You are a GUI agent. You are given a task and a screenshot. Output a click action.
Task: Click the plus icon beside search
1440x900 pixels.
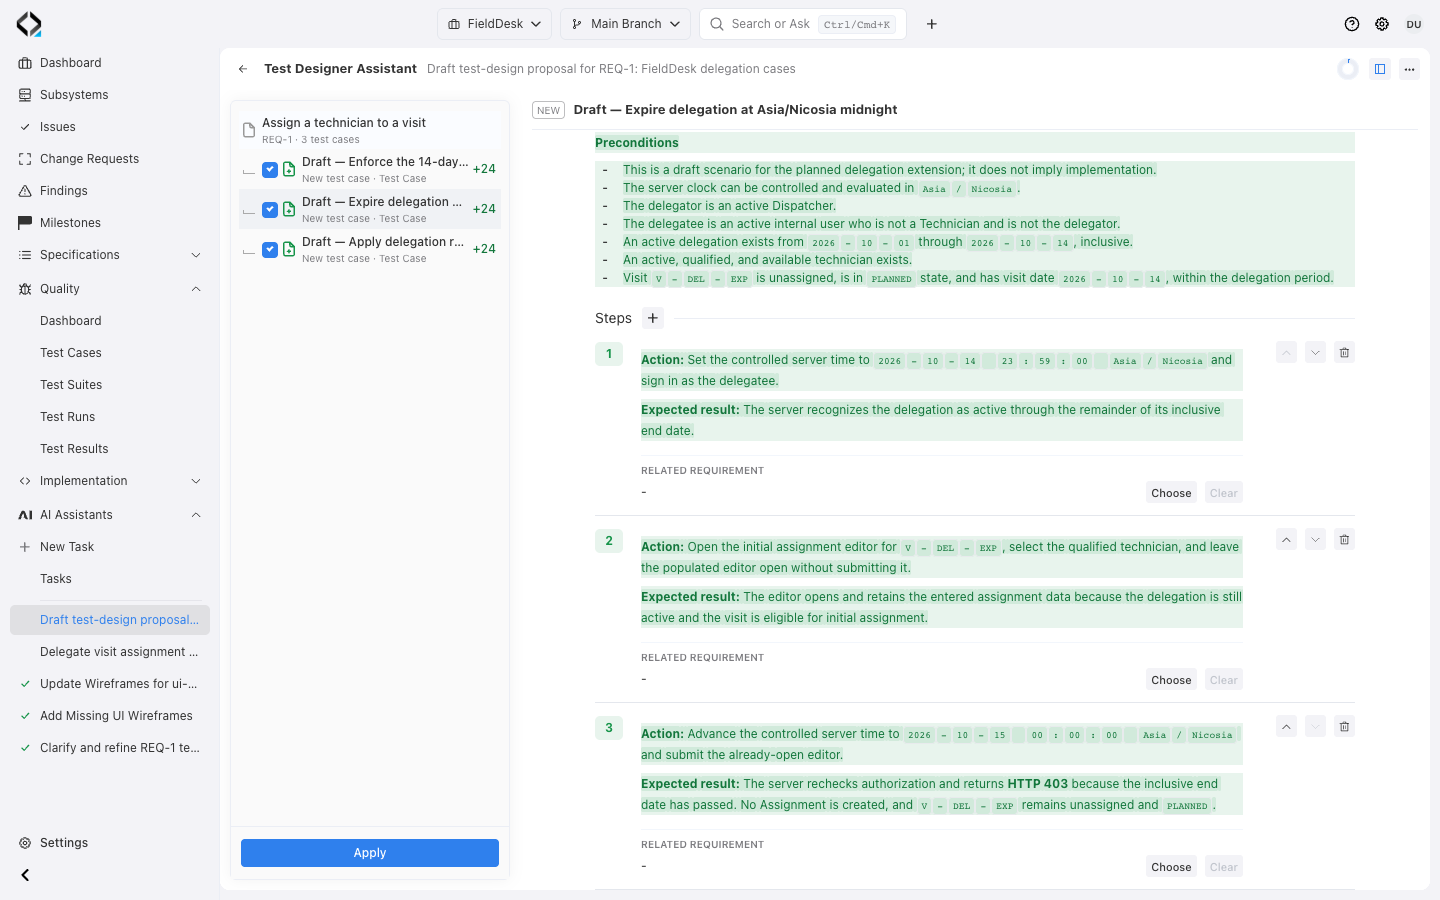click(x=932, y=24)
